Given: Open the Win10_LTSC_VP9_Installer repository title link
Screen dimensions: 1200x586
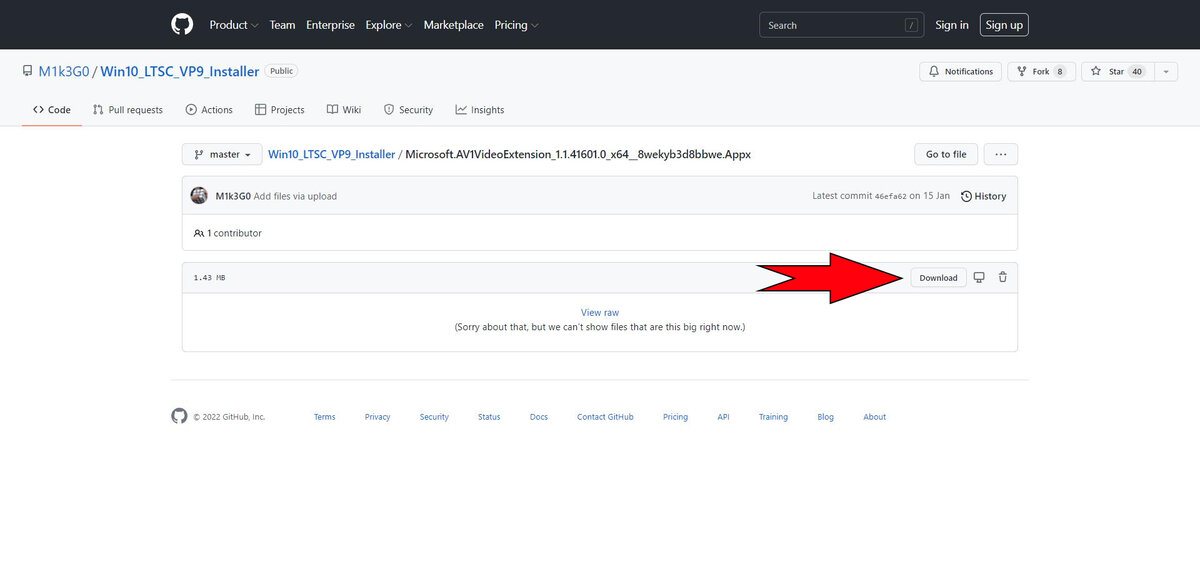Looking at the screenshot, I should tap(180, 72).
